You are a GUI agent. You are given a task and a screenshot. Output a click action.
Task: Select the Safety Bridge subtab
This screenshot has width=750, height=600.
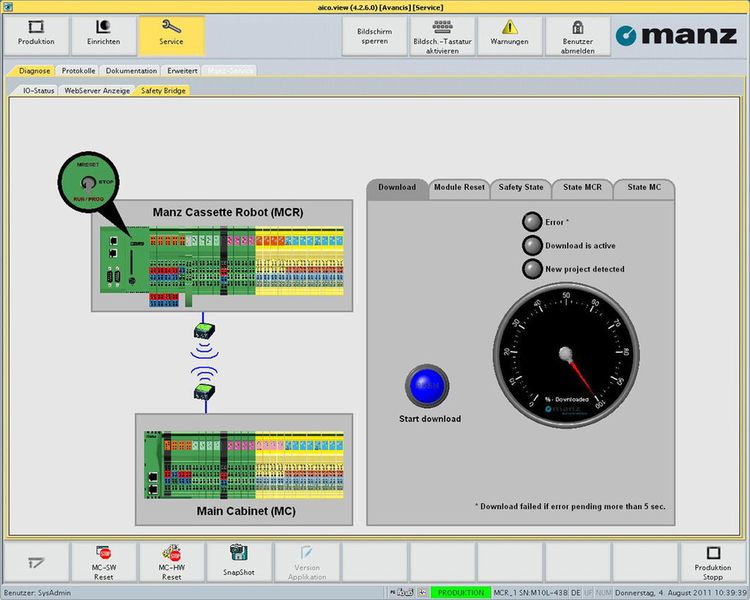click(163, 90)
